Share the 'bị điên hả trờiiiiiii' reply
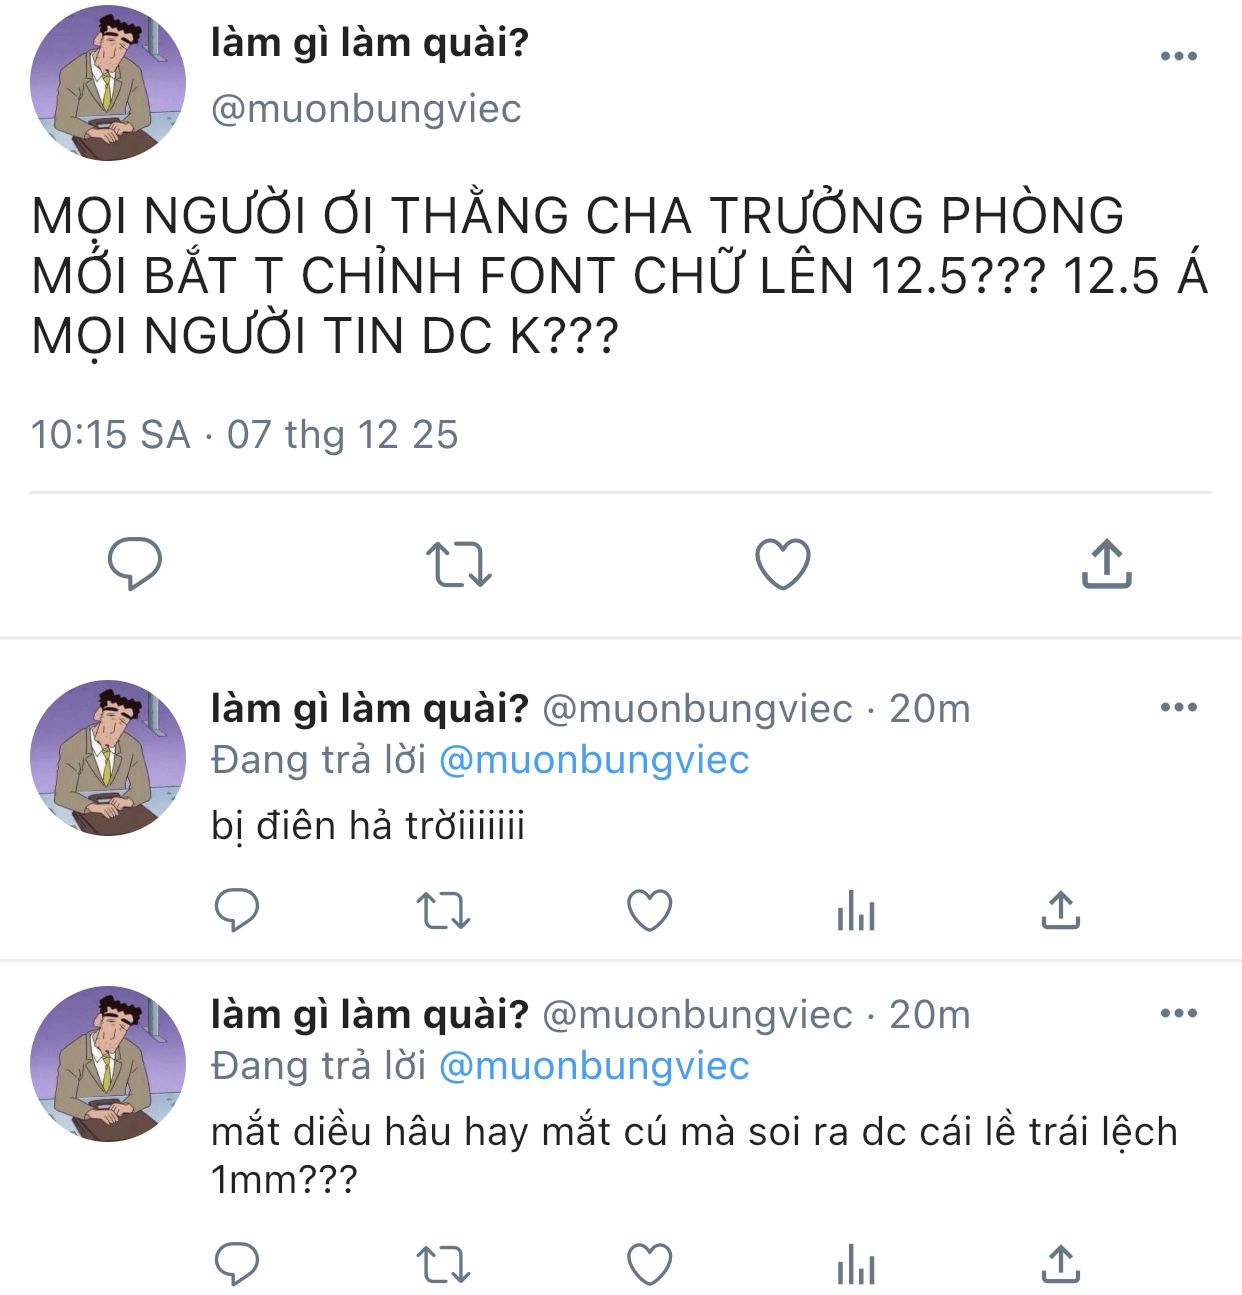The height and width of the screenshot is (1295, 1242). pos(1060,910)
